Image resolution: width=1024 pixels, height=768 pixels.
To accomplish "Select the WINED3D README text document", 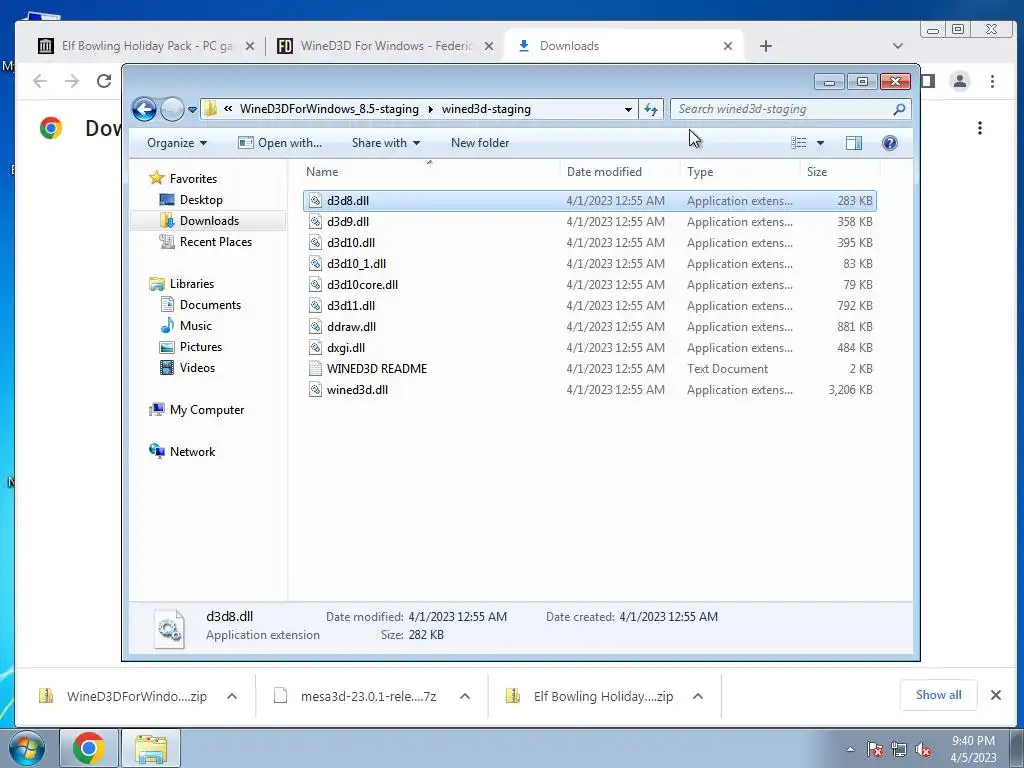I will (590, 368).
